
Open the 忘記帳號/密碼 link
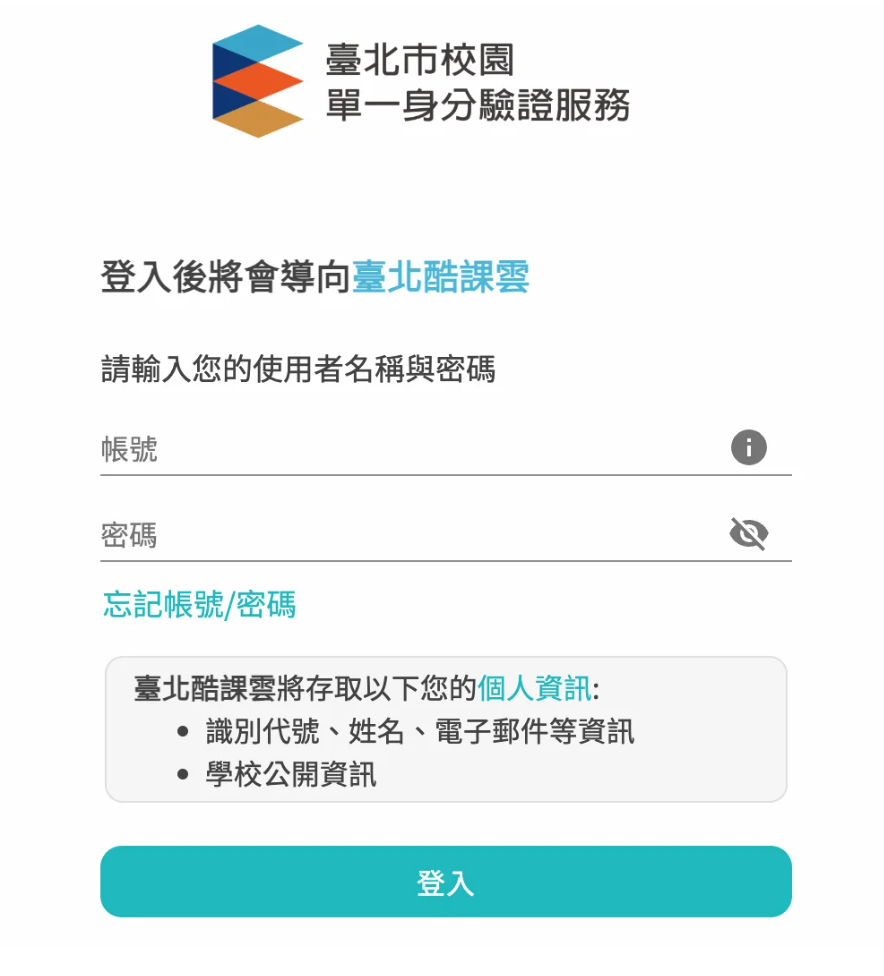point(199,605)
